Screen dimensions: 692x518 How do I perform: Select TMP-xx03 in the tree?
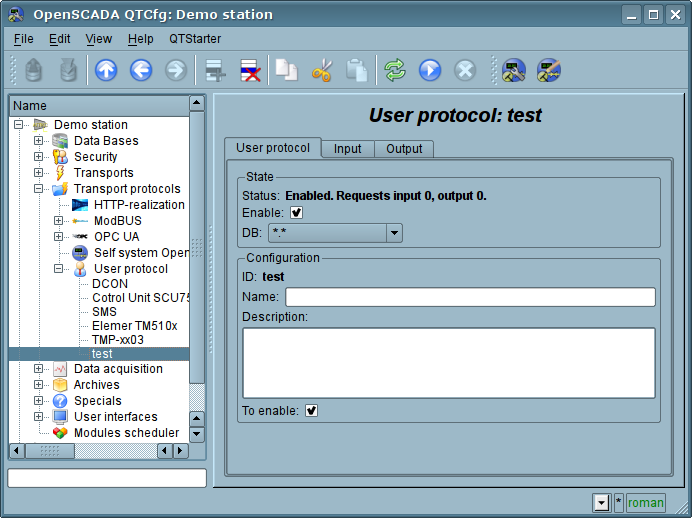tap(118, 340)
